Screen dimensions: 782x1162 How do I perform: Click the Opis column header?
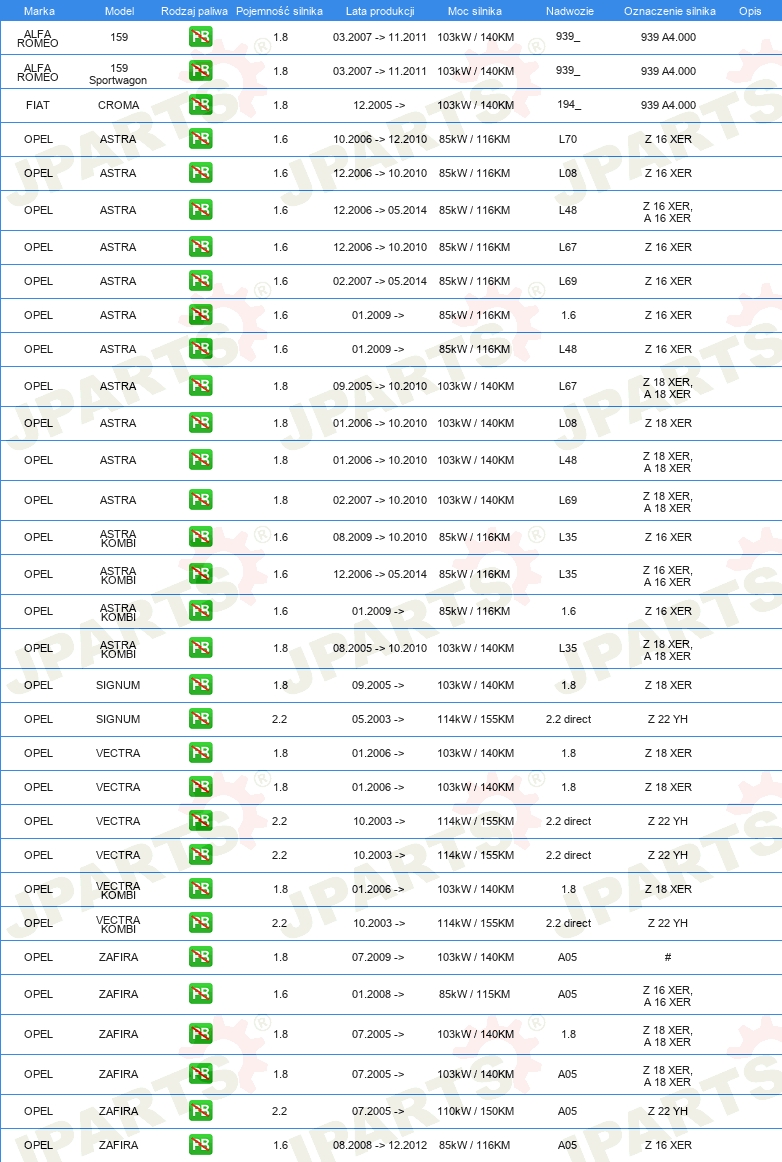click(x=750, y=11)
